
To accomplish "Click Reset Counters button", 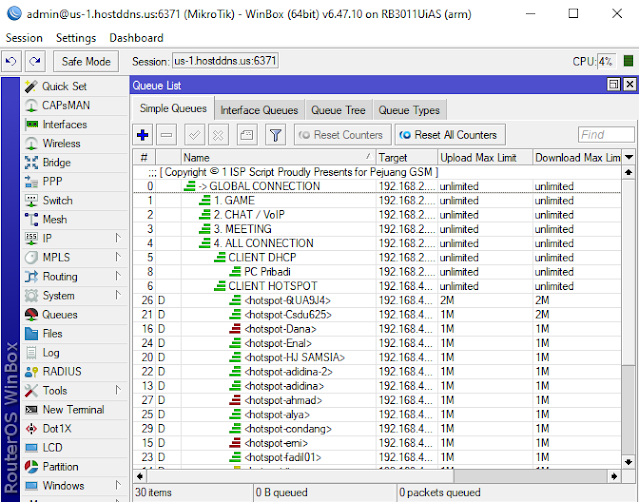I will (342, 135).
